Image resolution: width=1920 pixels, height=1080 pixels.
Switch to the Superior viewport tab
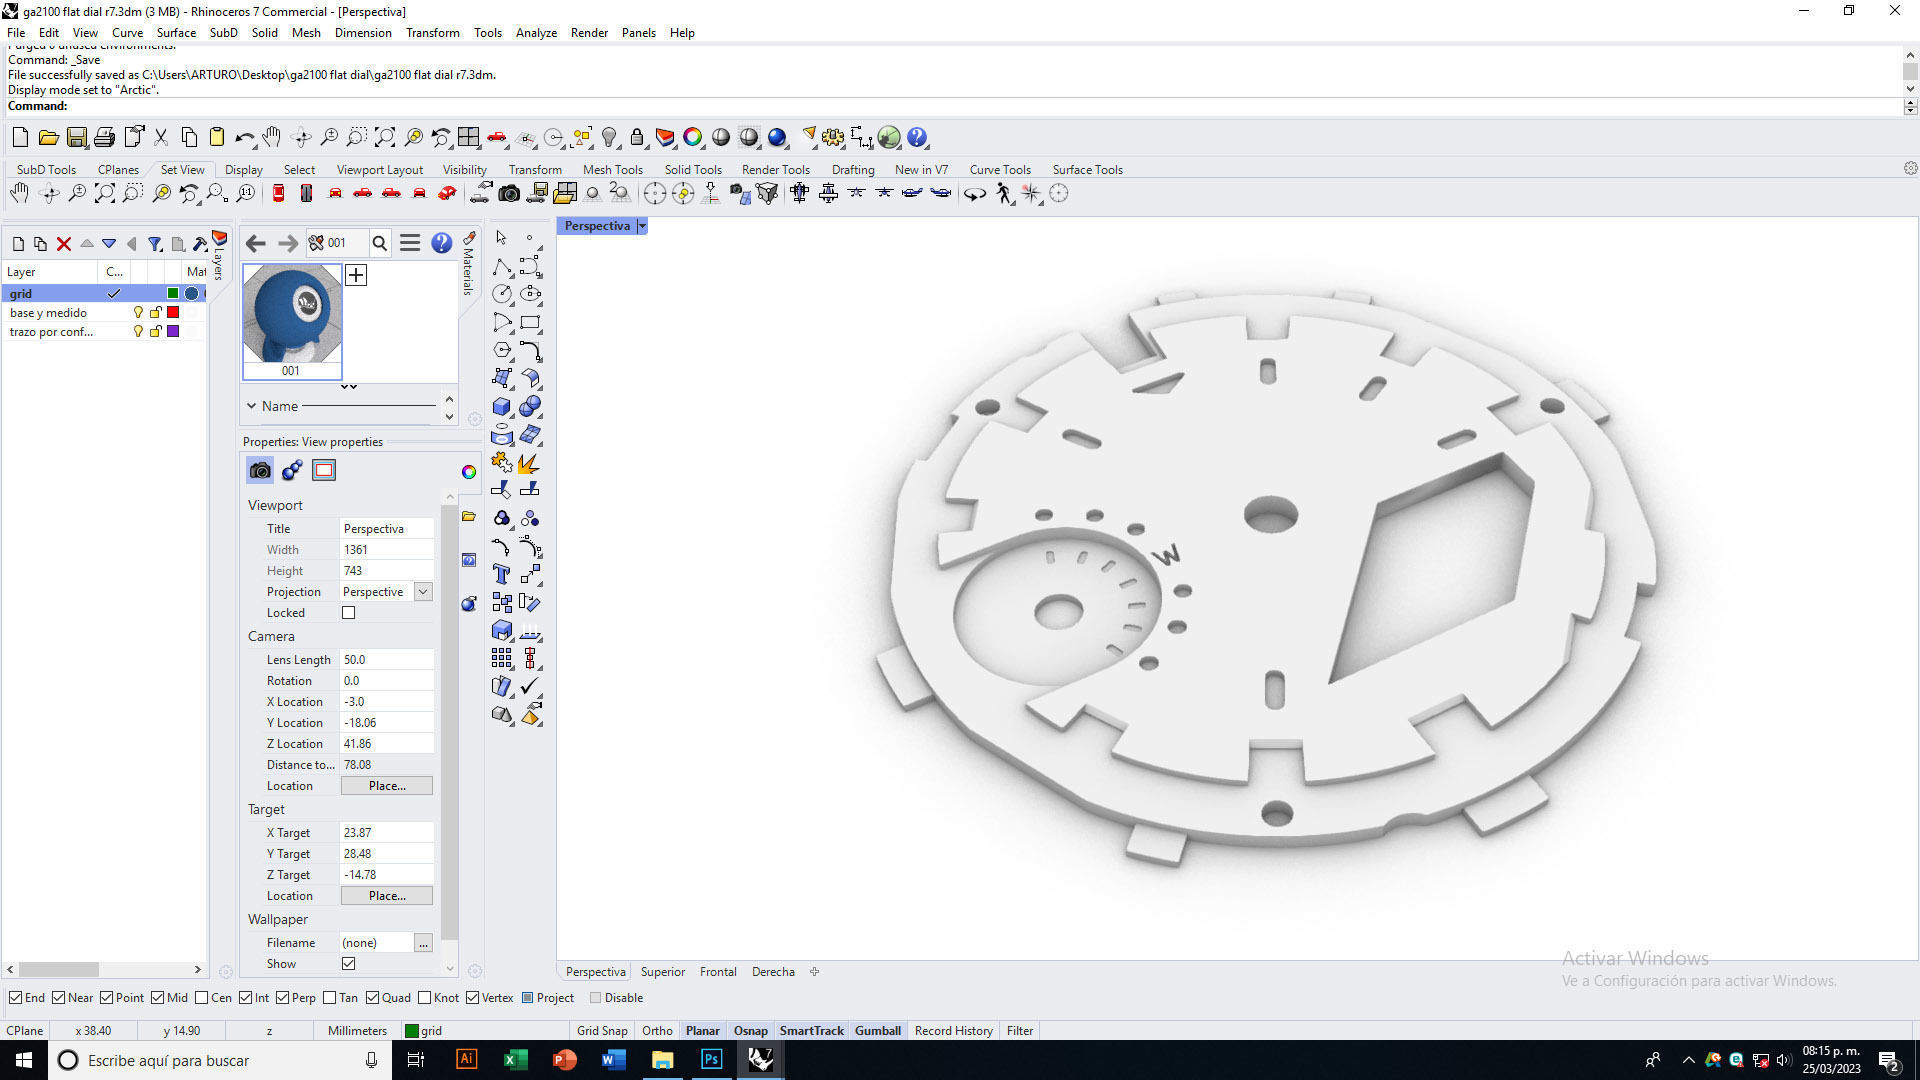[662, 971]
